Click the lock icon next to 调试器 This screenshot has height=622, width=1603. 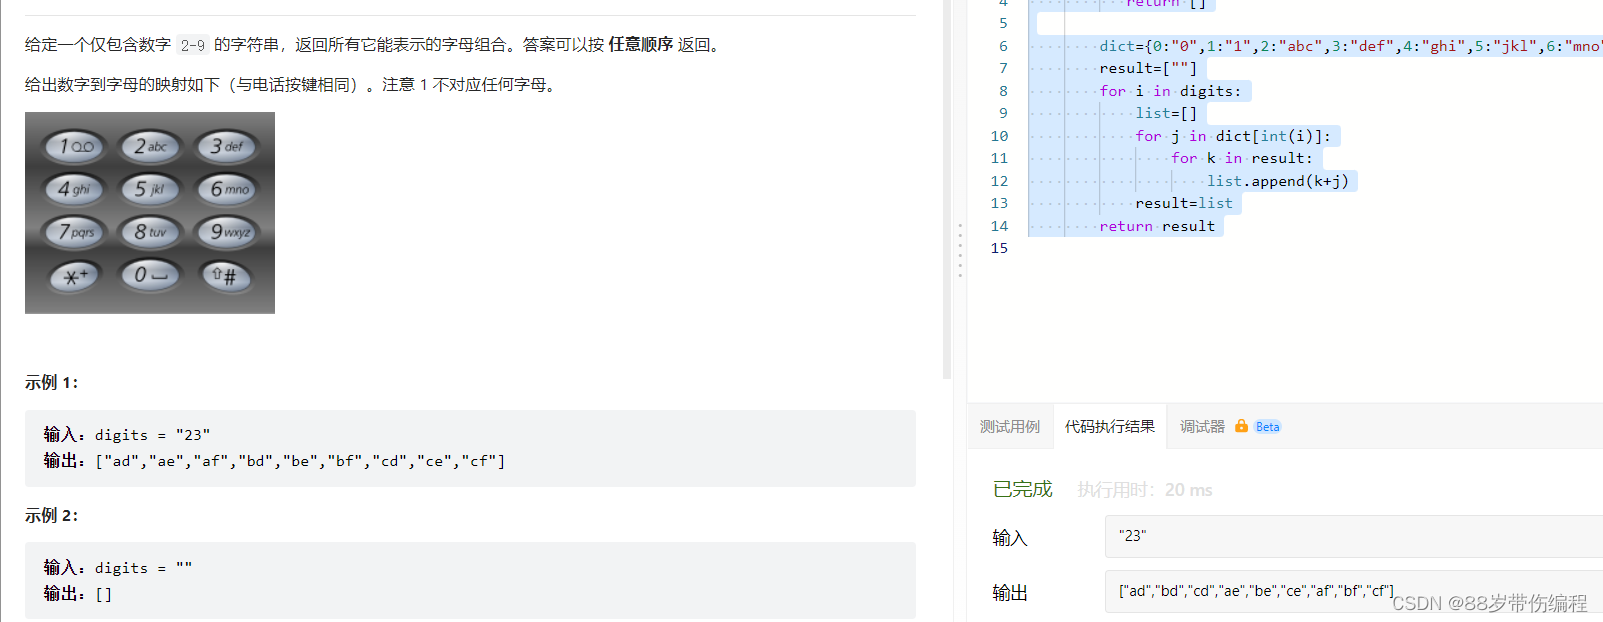[x=1241, y=426]
